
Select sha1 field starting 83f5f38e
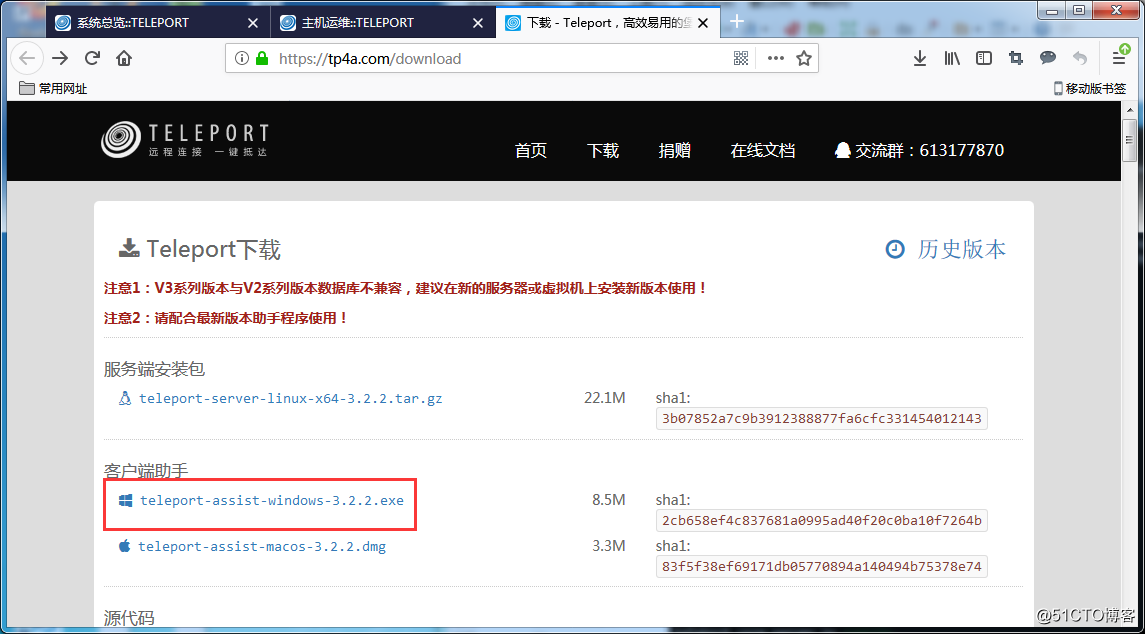(x=822, y=566)
